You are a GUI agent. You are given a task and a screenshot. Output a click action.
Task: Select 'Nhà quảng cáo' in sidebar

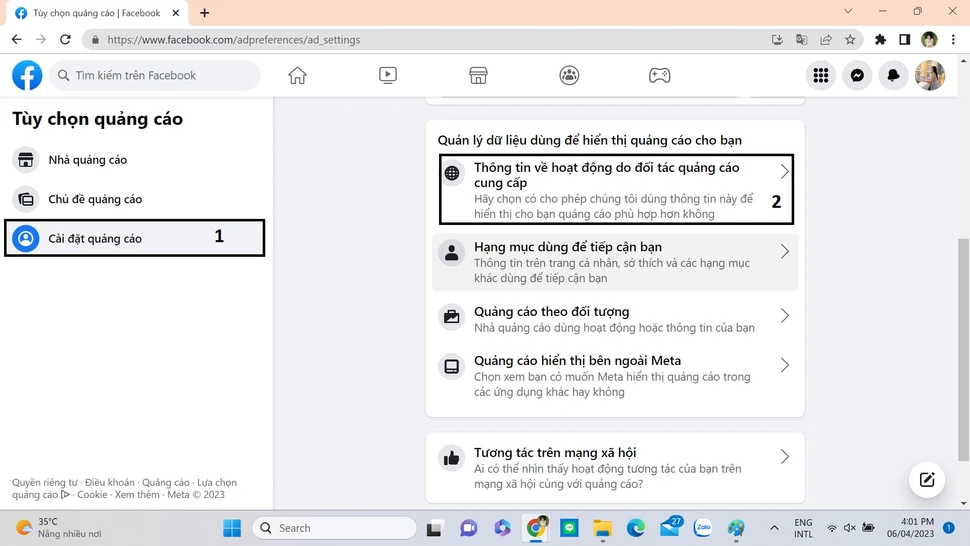click(88, 160)
